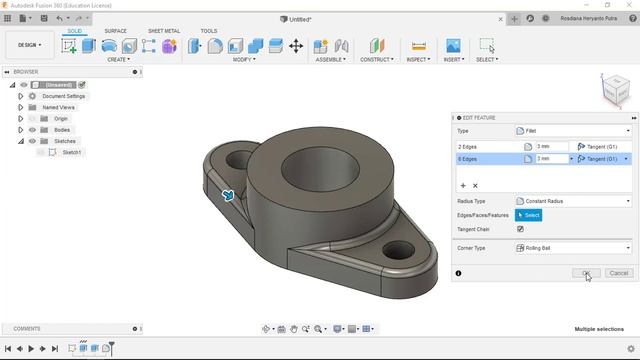Open timeline settings gear
This screenshot has width=640, height=360.
[x=631, y=349]
